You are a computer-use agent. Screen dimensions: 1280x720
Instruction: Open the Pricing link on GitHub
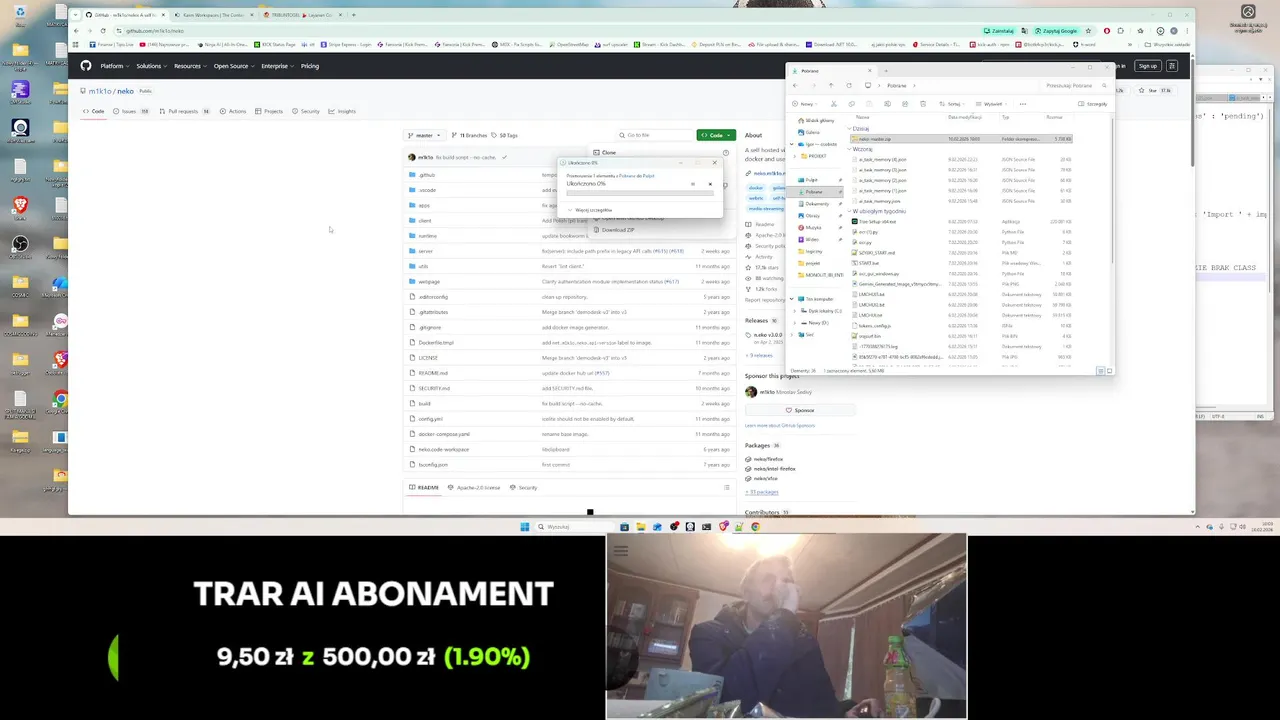(x=310, y=66)
